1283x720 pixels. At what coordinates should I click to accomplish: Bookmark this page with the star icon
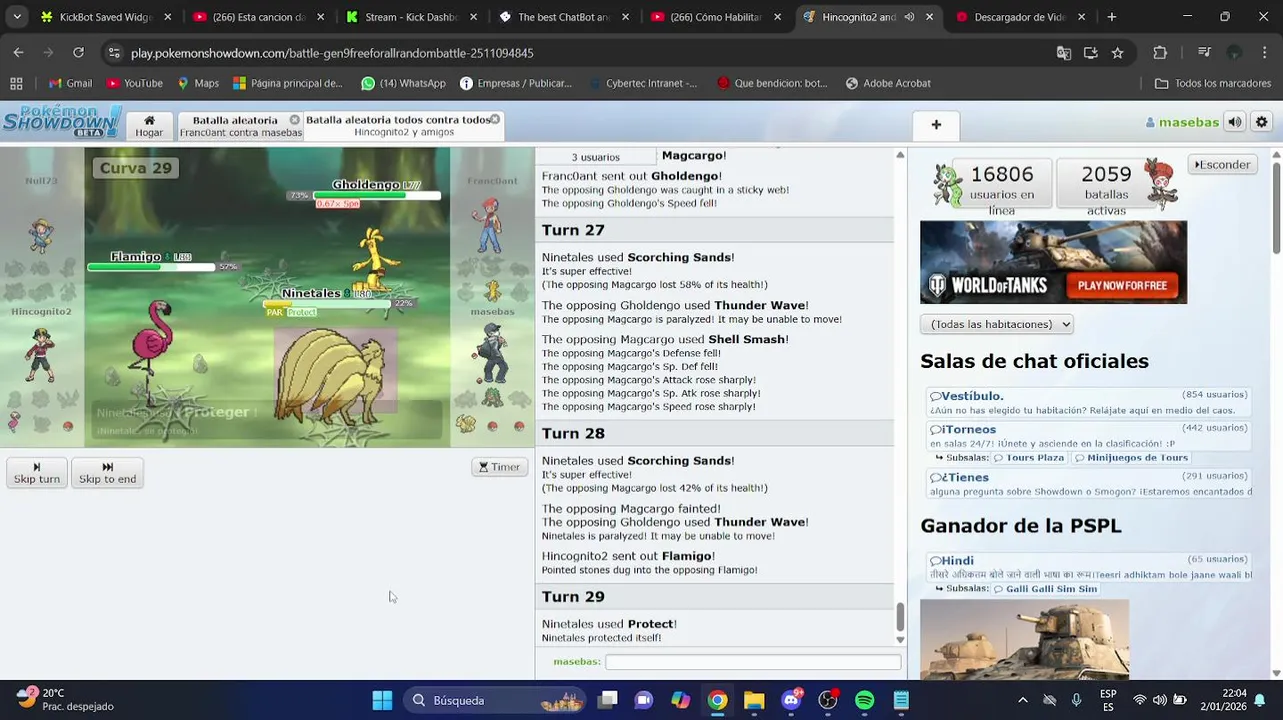point(1117,53)
